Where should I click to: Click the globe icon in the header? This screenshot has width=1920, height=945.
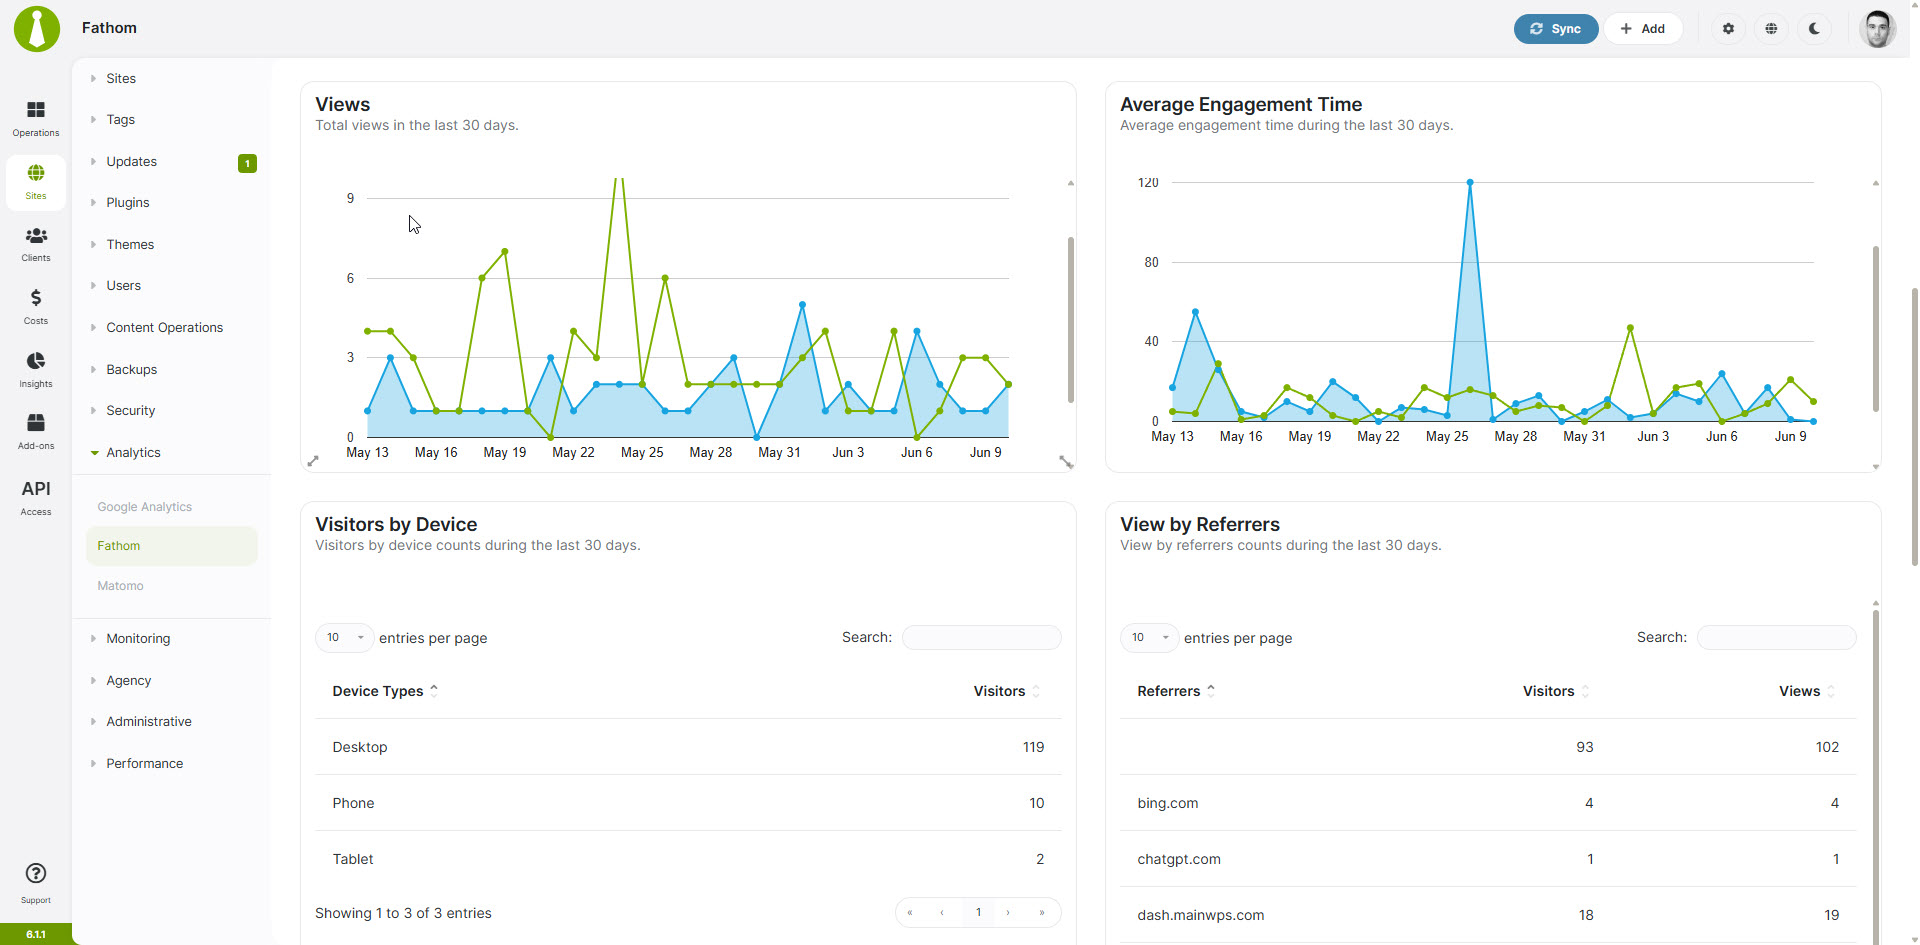pos(1771,29)
